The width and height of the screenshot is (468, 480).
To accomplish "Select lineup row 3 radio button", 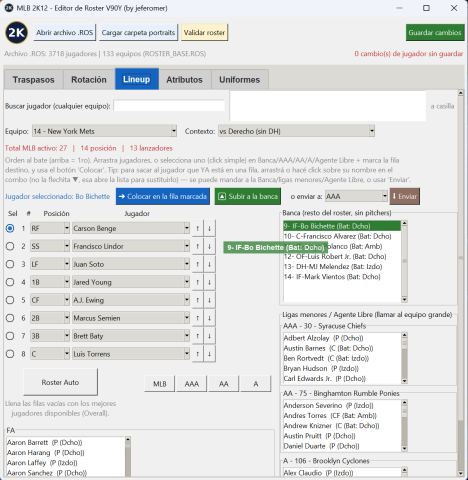I will coord(10,264).
